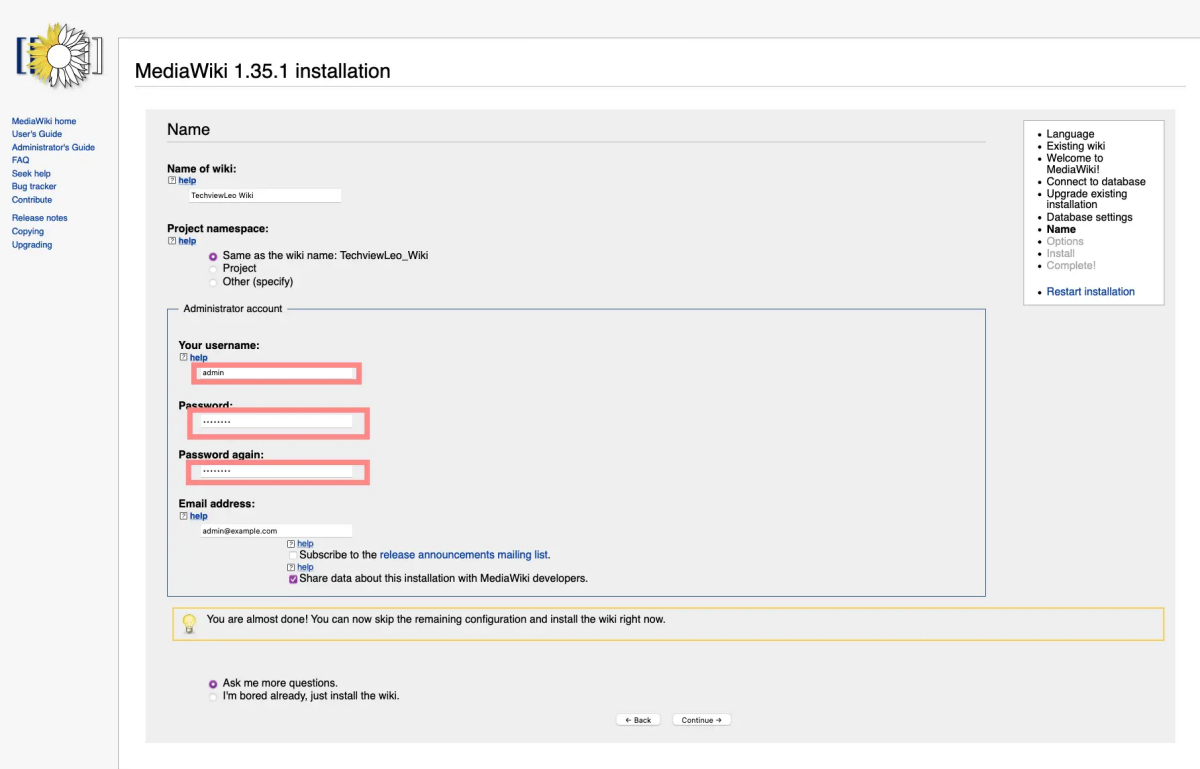1200x769 pixels.
Task: Select 'Ask me more questions' option
Action: click(213, 684)
